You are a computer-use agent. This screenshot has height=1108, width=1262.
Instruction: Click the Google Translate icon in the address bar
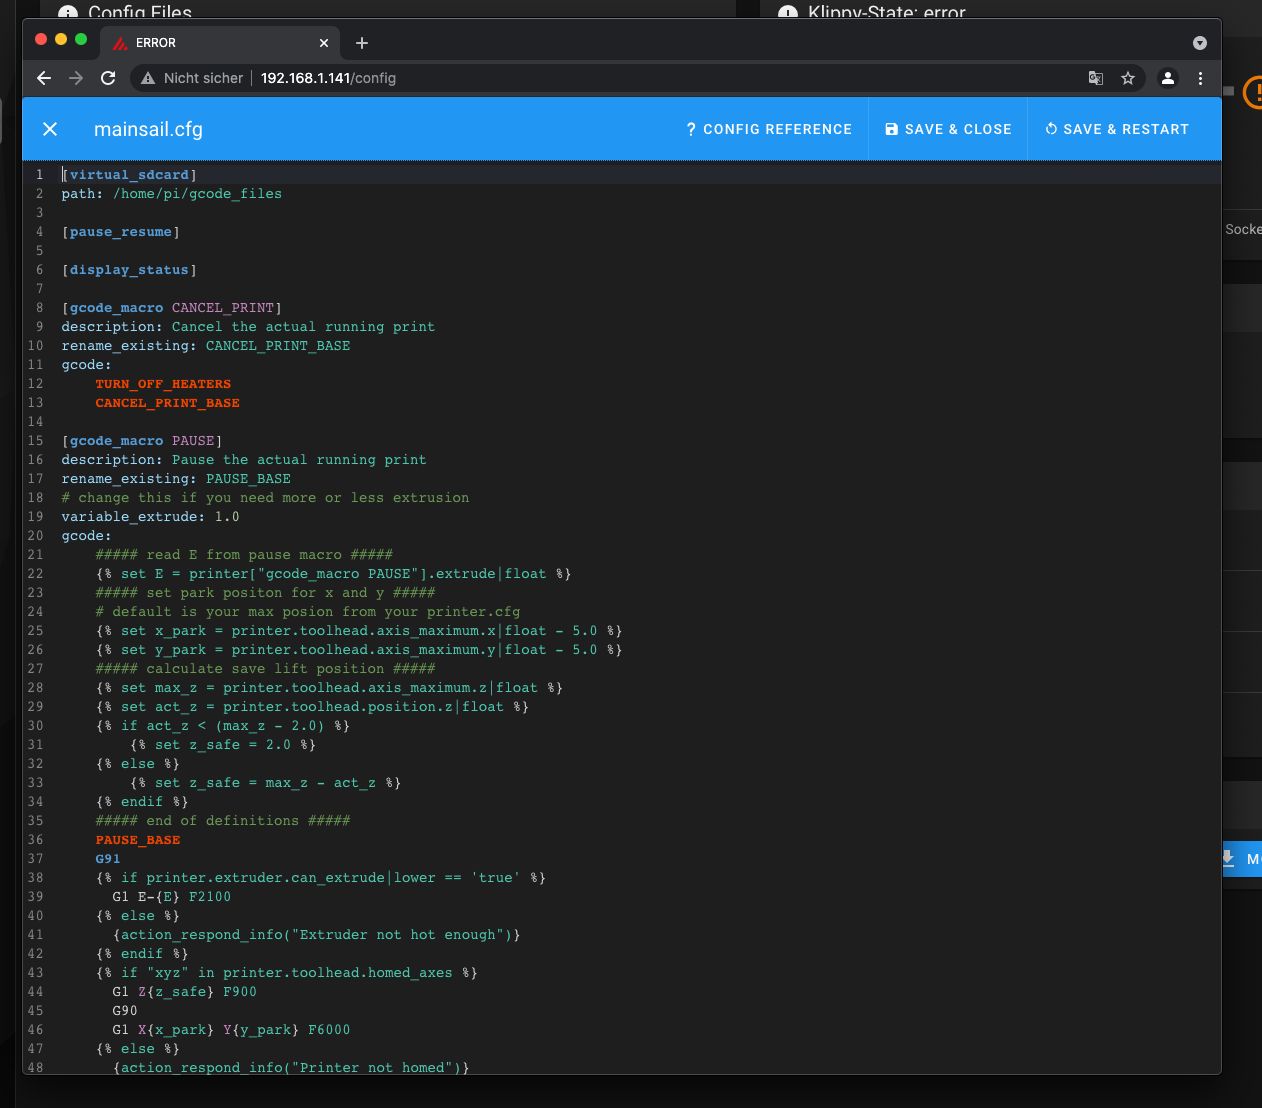point(1095,78)
